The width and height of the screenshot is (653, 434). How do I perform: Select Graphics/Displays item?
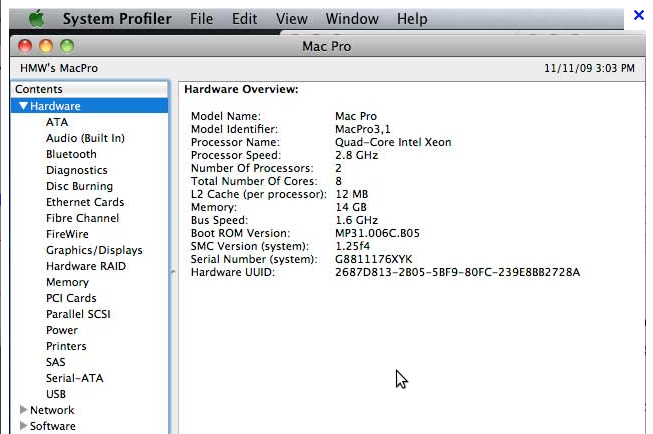pos(94,250)
